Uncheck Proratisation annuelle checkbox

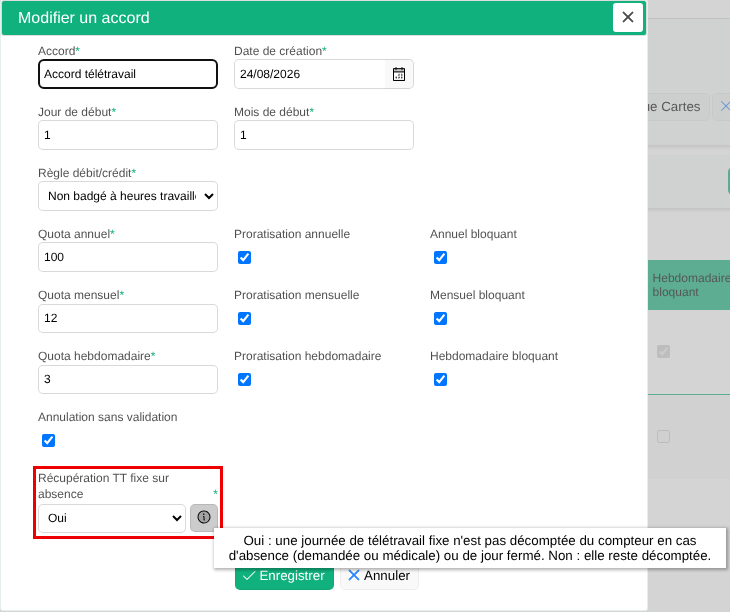click(x=244, y=257)
